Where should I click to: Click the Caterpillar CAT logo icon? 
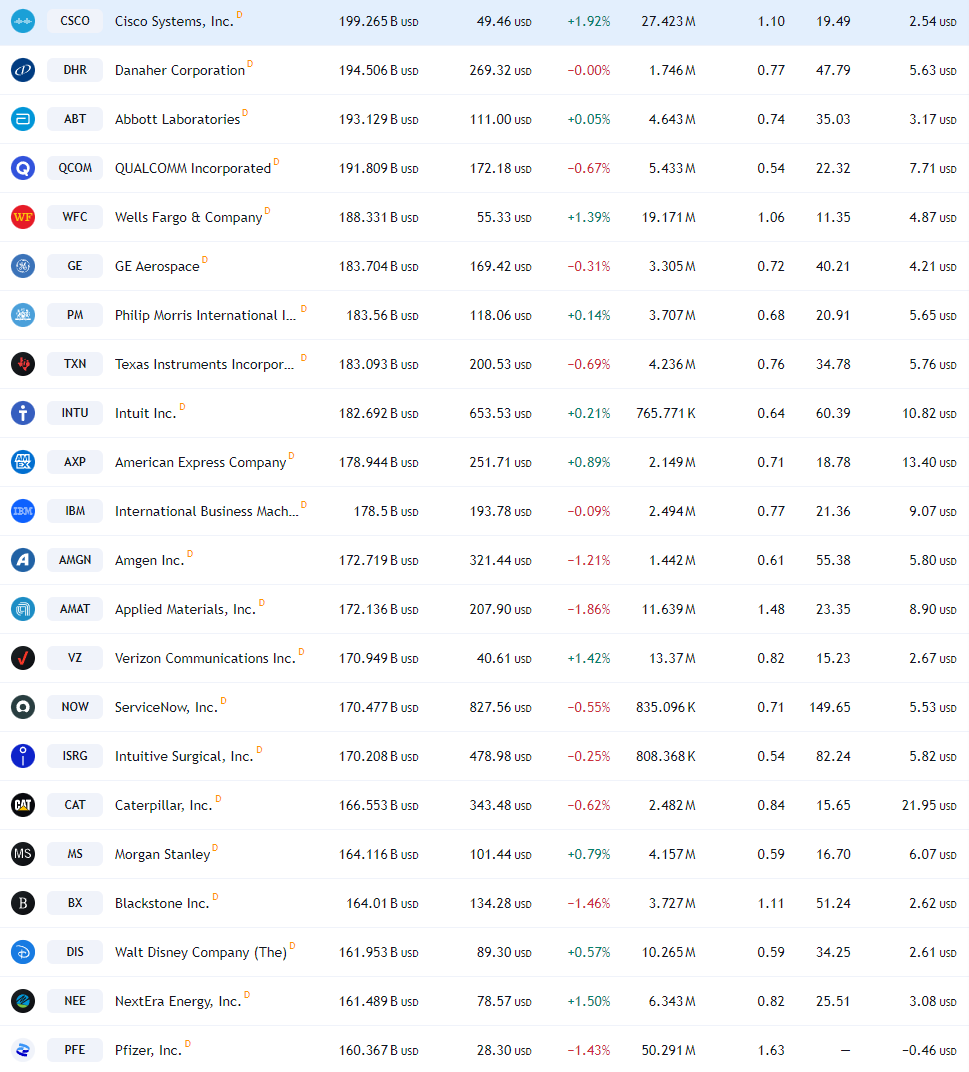point(23,805)
